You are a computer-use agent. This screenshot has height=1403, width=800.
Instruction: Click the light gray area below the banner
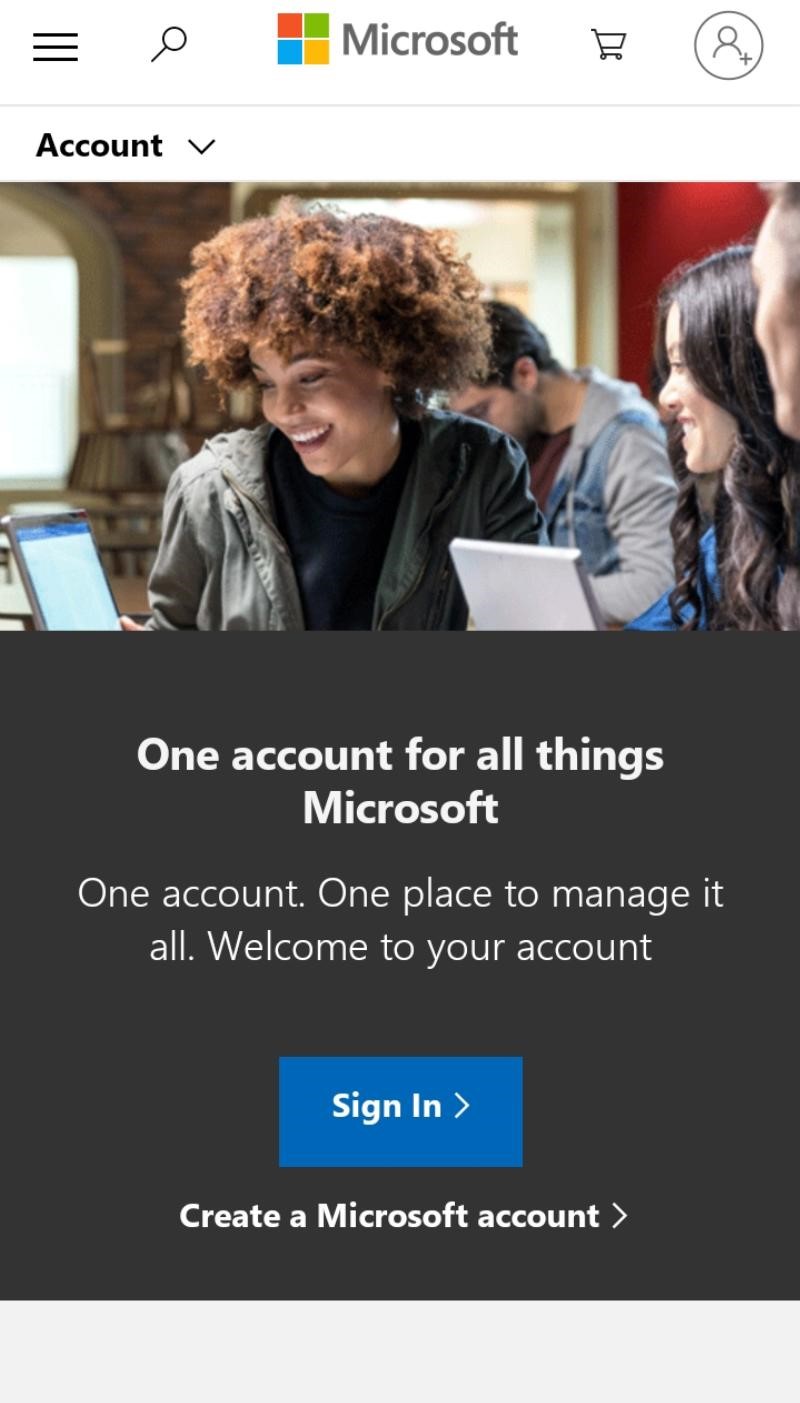(400, 1351)
